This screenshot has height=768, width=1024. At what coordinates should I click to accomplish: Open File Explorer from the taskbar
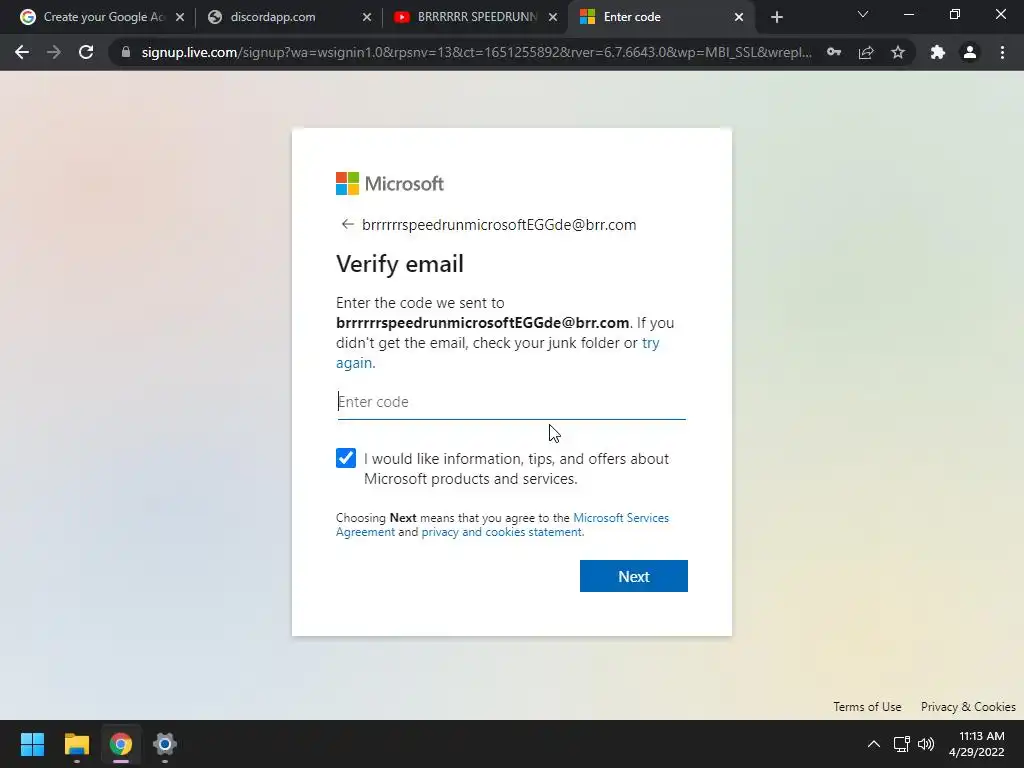pos(76,744)
